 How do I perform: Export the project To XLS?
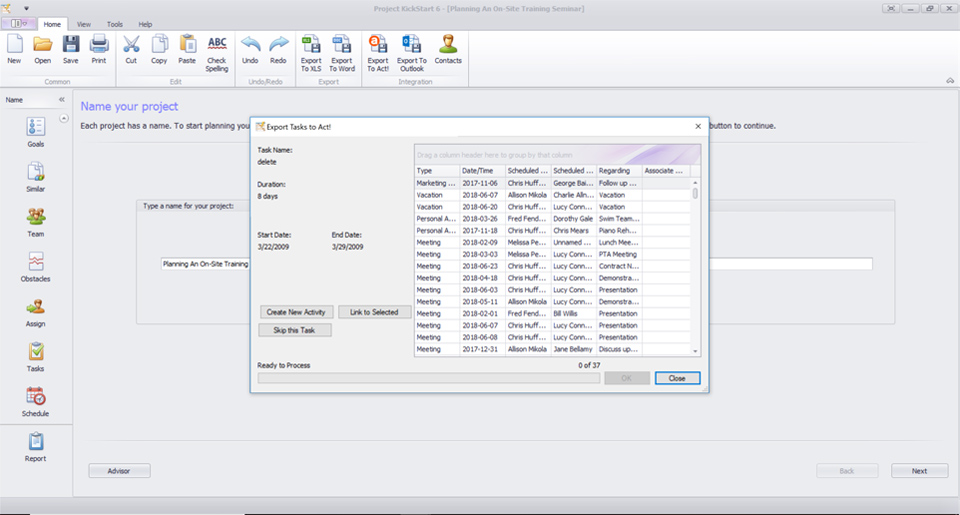point(311,54)
